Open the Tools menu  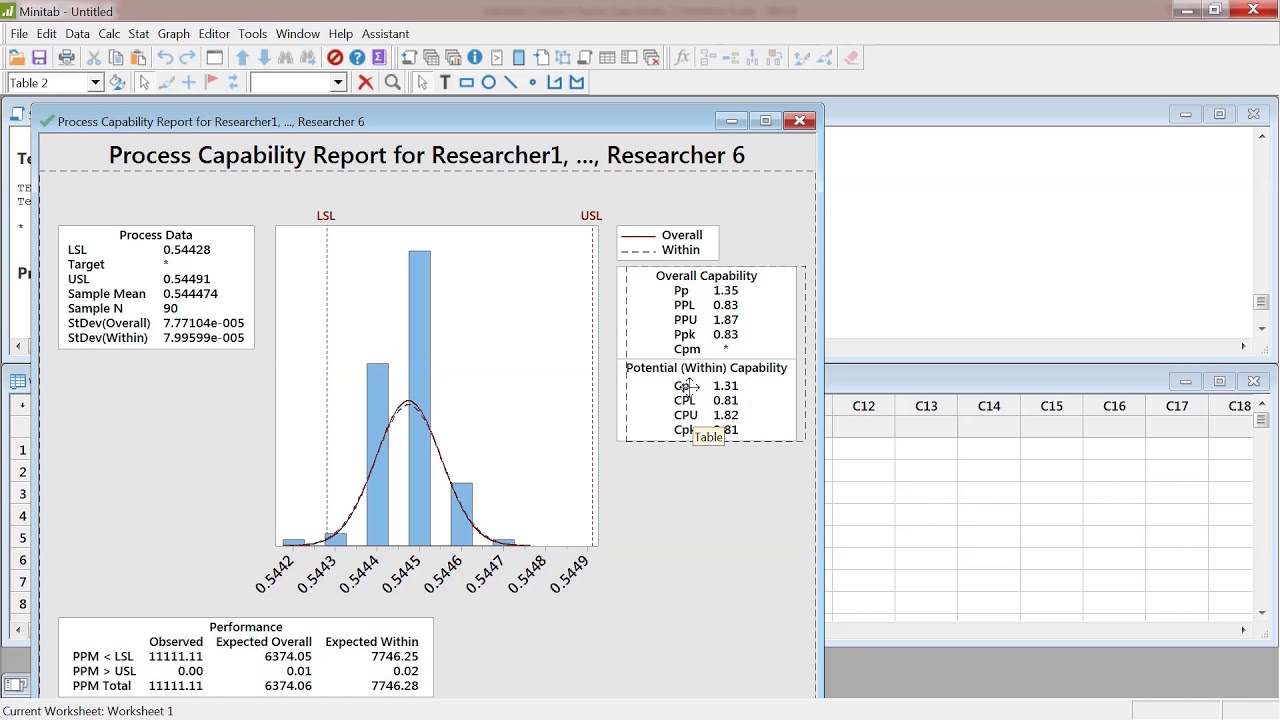point(252,34)
